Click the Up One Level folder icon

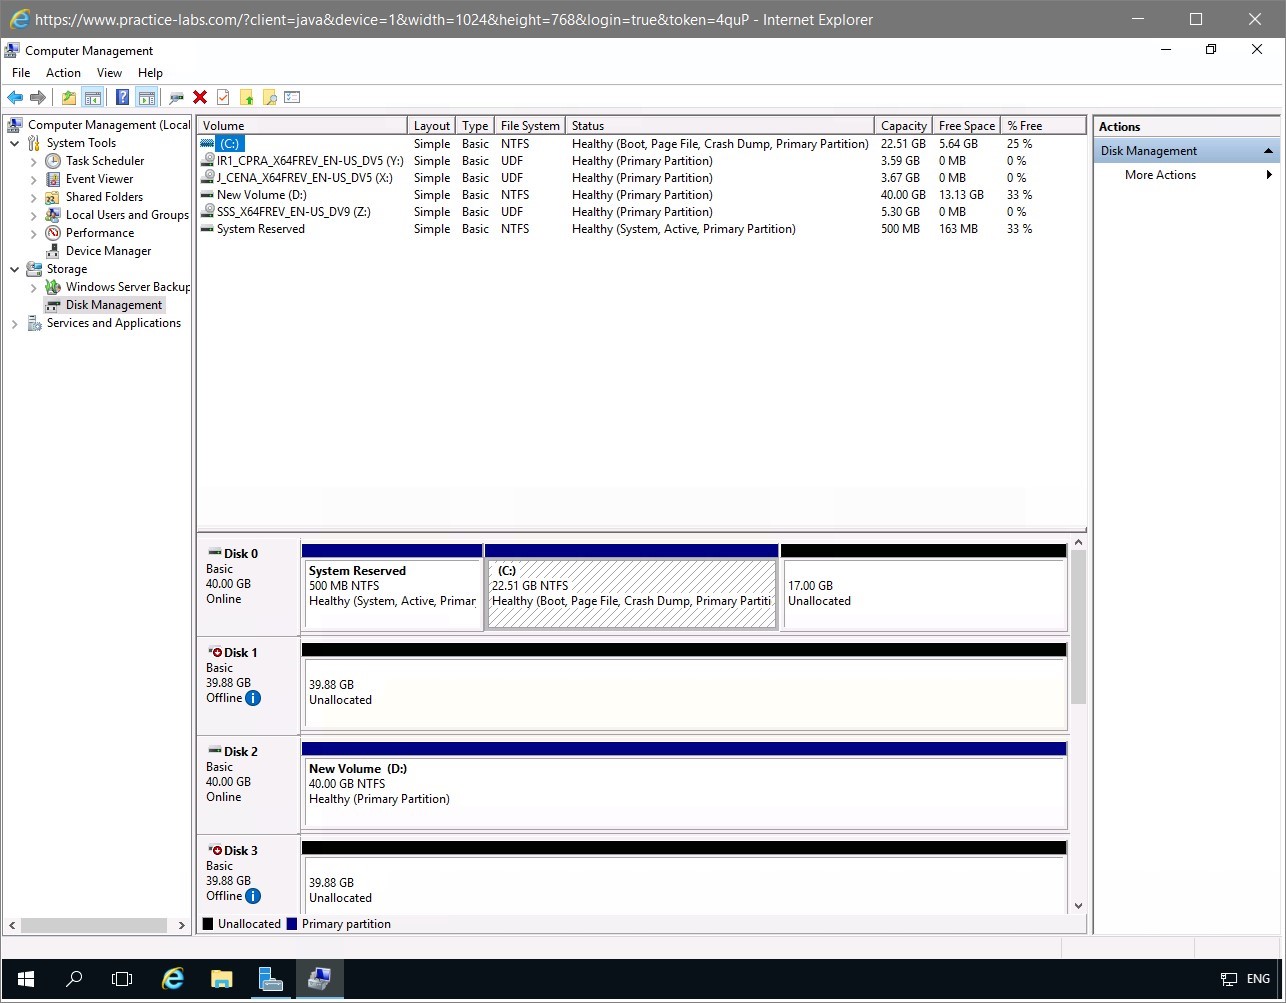click(68, 97)
